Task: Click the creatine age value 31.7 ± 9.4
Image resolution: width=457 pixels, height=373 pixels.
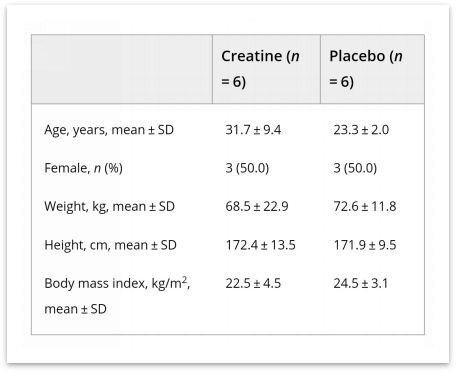Action: [253, 130]
